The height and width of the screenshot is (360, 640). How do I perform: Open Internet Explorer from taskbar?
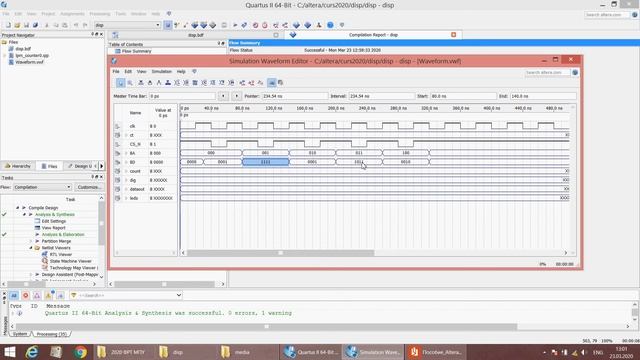click(x=32, y=352)
